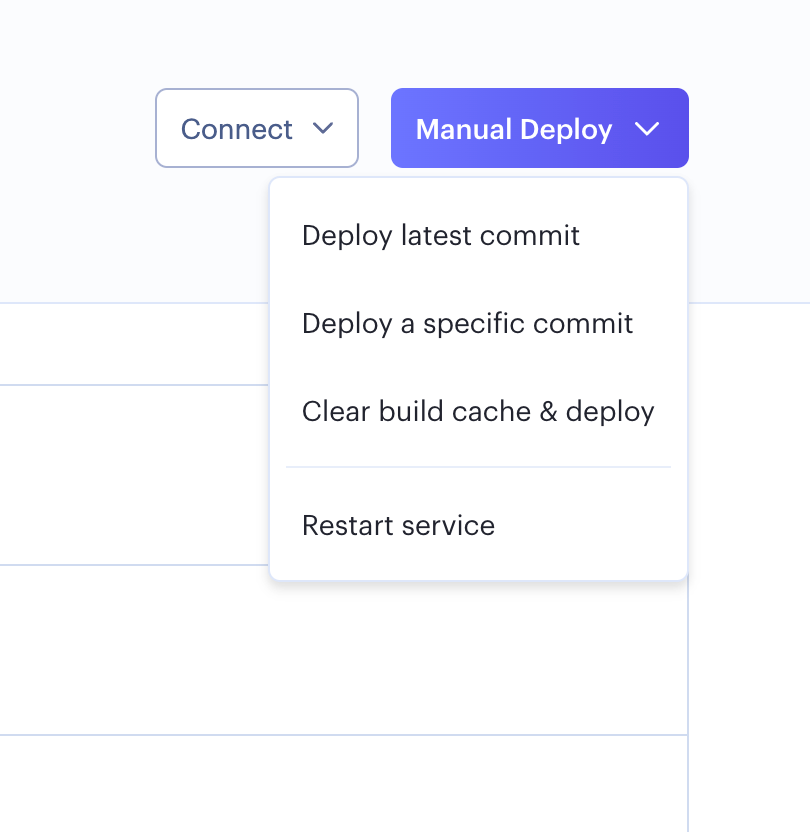The height and width of the screenshot is (832, 810).
Task: Choose Deploy a specific commit
Action: (467, 324)
